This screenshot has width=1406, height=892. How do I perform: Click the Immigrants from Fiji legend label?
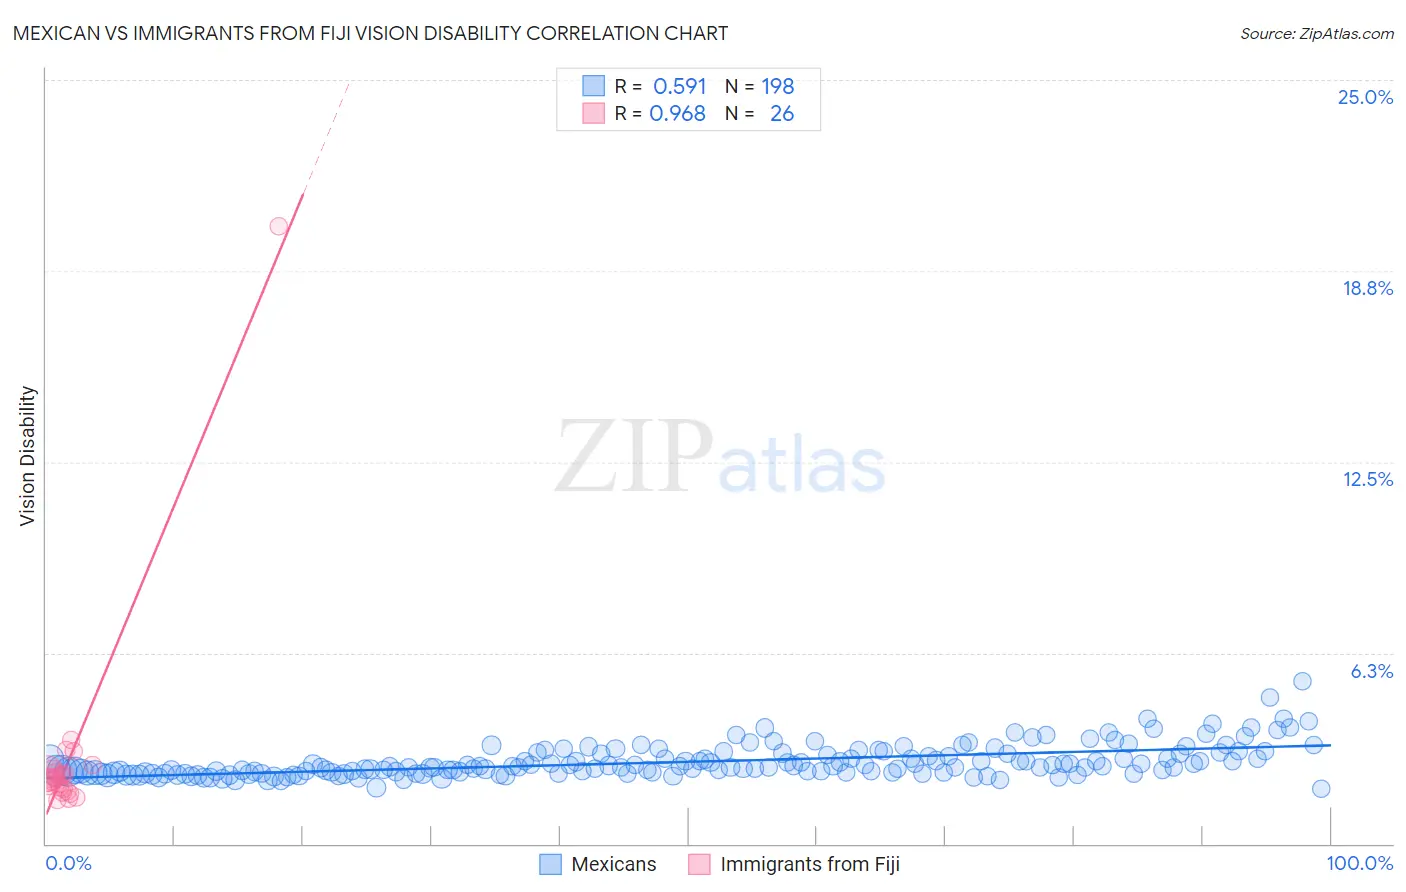[810, 864]
